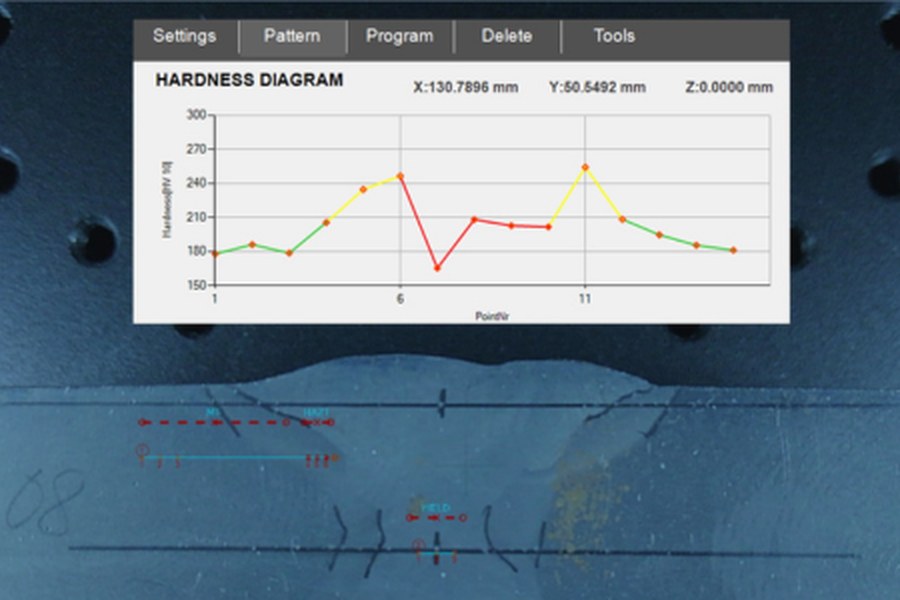The height and width of the screenshot is (600, 900).
Task: Open the Settings menu
Action: point(185,36)
